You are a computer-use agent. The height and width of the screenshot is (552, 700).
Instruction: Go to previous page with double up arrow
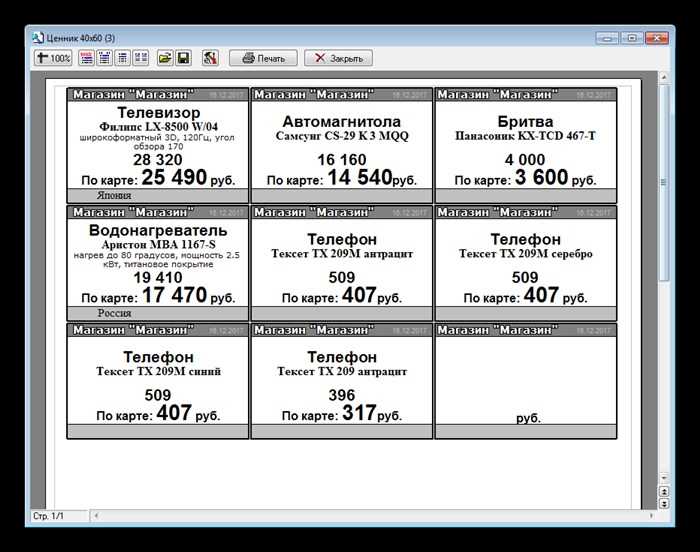tap(664, 492)
